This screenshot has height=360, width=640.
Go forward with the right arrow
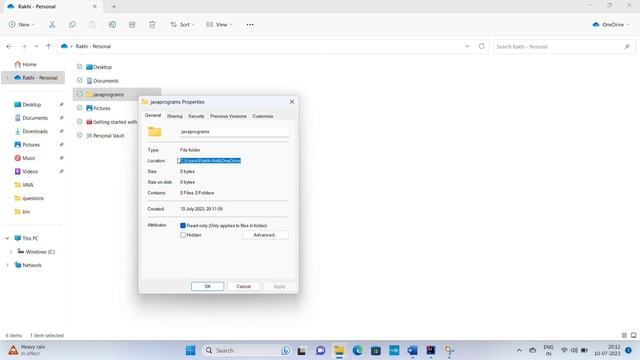tap(24, 47)
